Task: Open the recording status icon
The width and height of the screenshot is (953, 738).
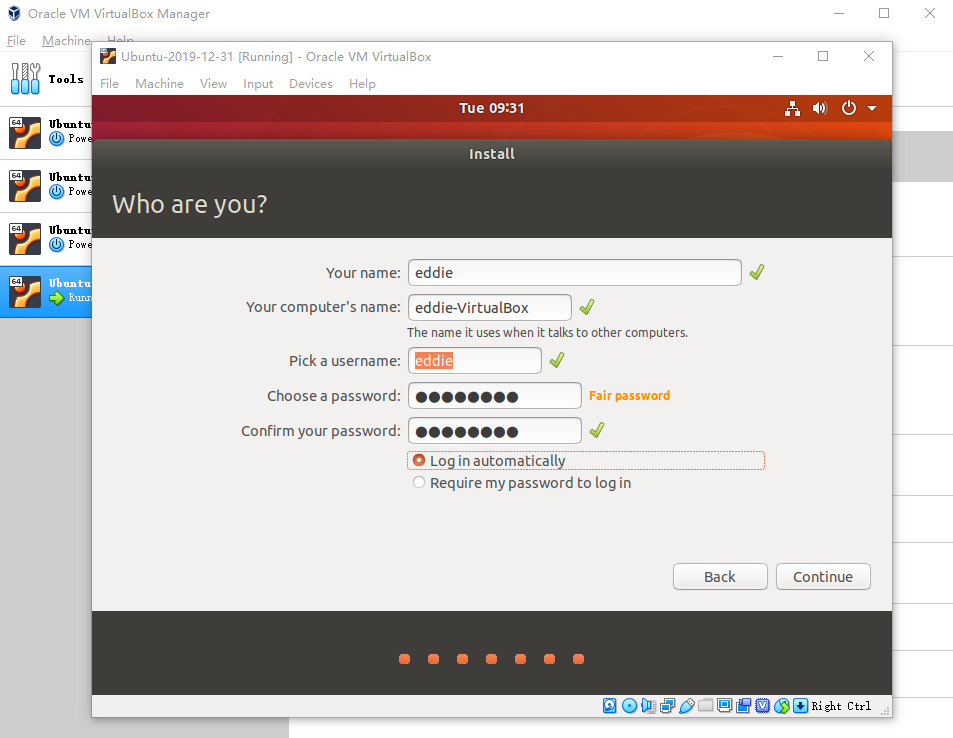Action: [x=743, y=705]
